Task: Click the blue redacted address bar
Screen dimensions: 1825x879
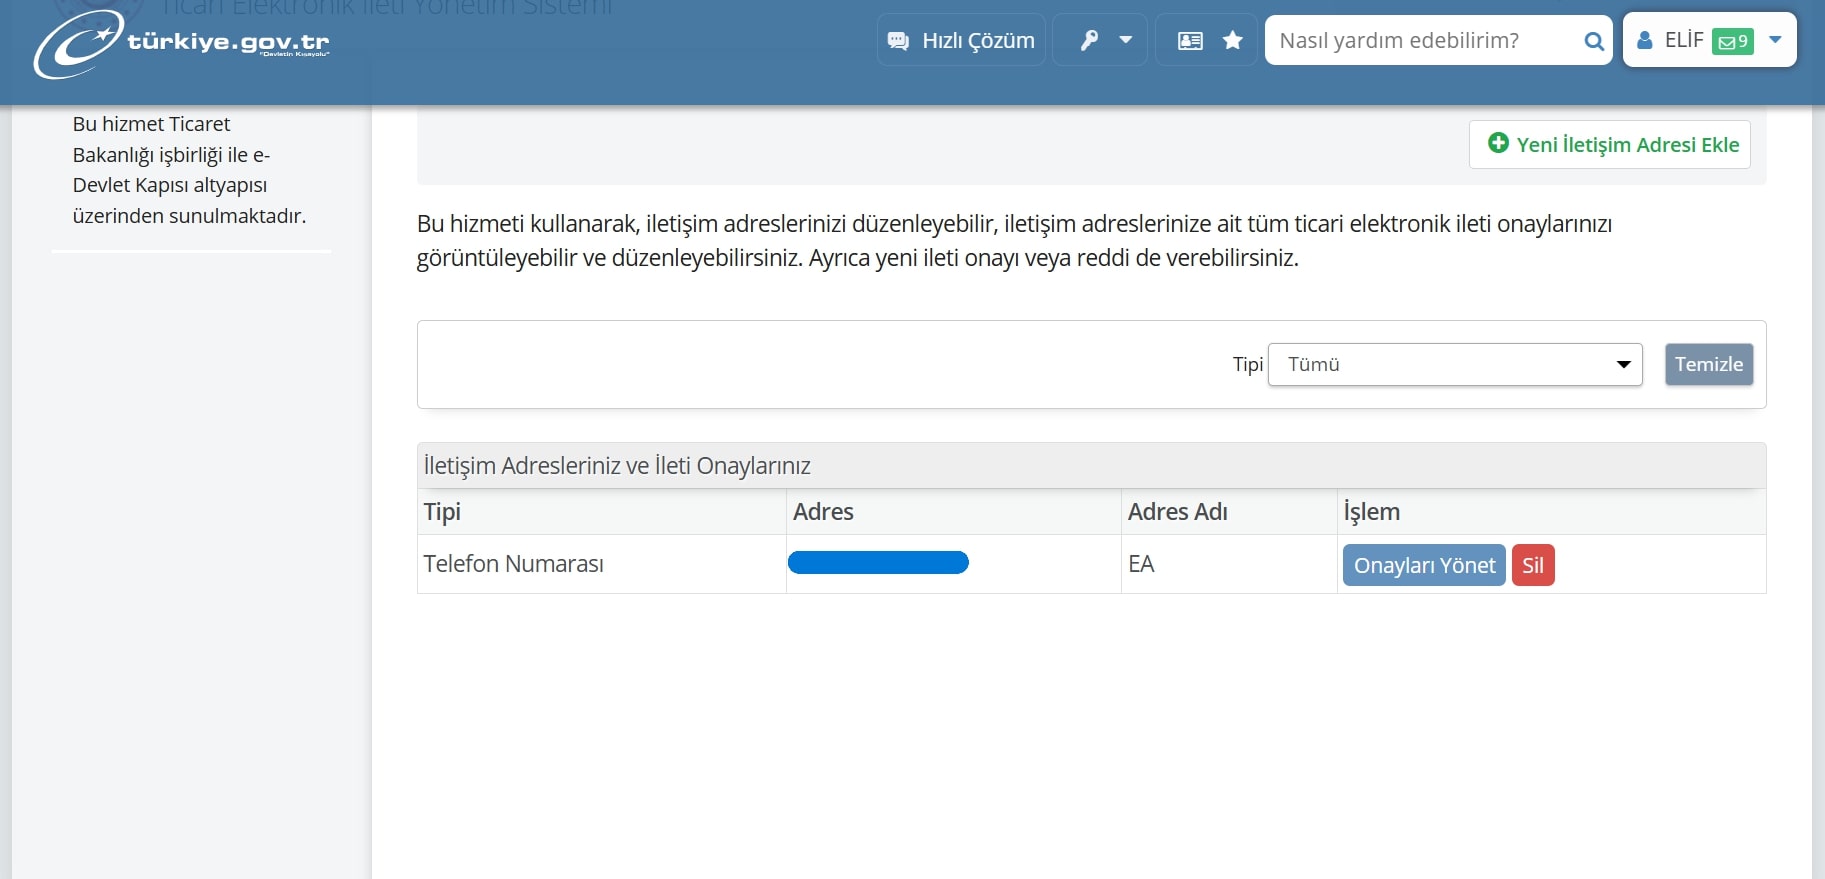Action: click(x=878, y=563)
